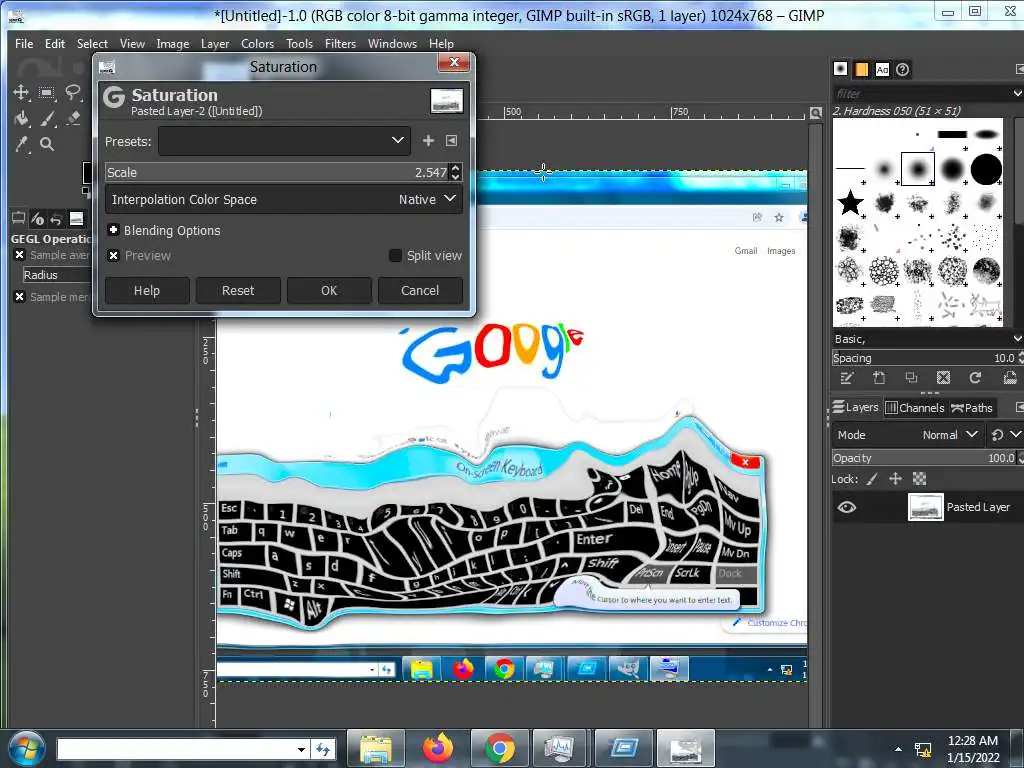
Task: Select the large solid black round brush
Action: coord(986,169)
